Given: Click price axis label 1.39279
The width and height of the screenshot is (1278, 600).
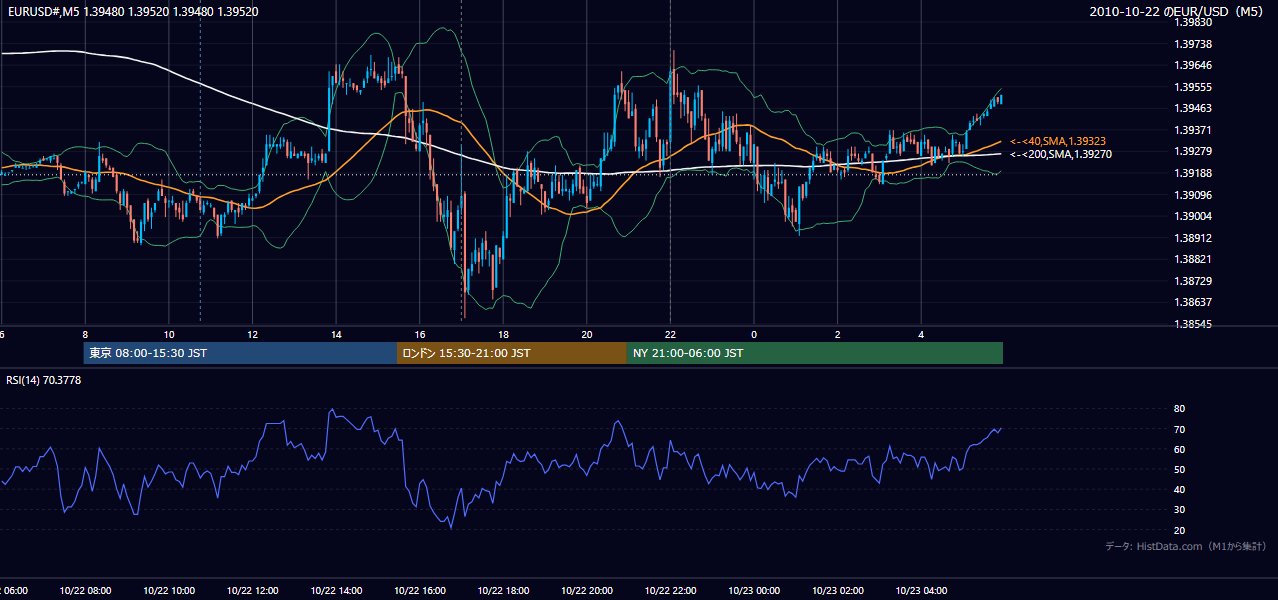Looking at the screenshot, I should click(x=1192, y=151).
